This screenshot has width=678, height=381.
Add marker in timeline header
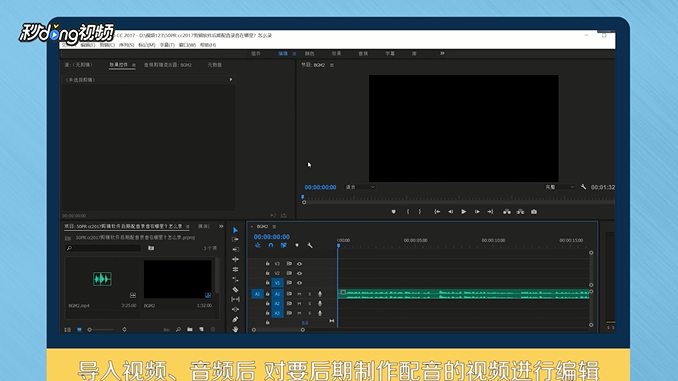click(297, 245)
